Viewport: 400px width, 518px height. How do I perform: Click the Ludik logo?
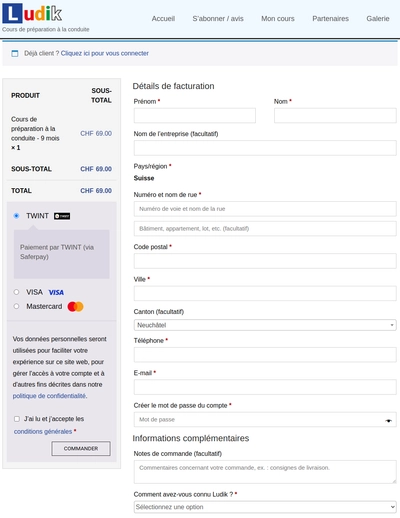click(32, 13)
